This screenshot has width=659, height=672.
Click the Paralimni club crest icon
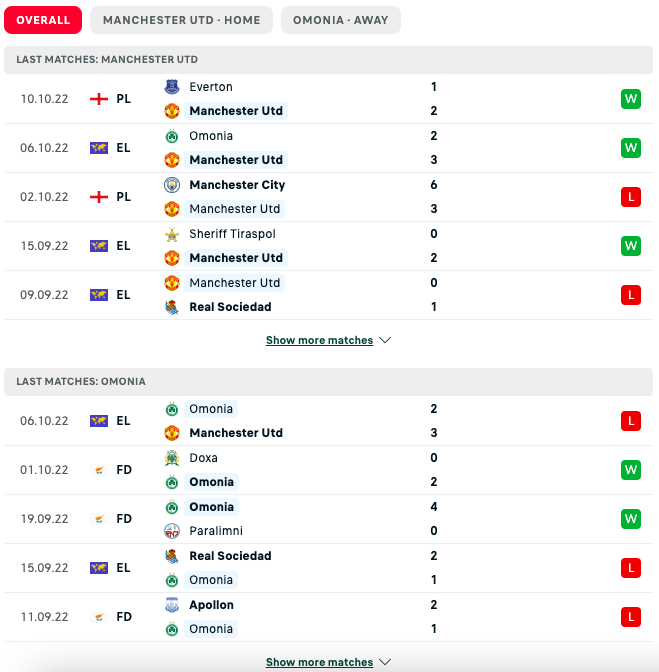pos(171,531)
